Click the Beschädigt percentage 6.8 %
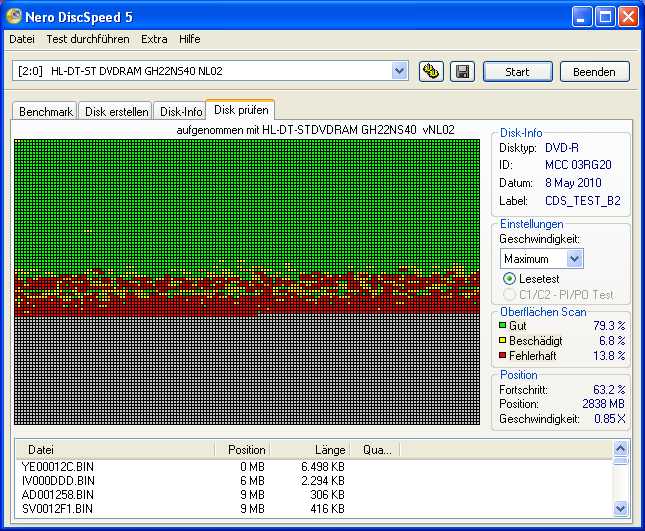Screen dimensions: 645x531 pyautogui.click(x=612, y=341)
